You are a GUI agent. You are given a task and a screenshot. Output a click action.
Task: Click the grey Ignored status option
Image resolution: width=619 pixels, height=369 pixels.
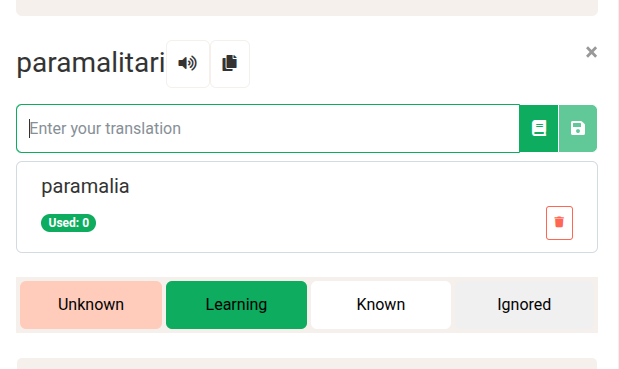(524, 305)
